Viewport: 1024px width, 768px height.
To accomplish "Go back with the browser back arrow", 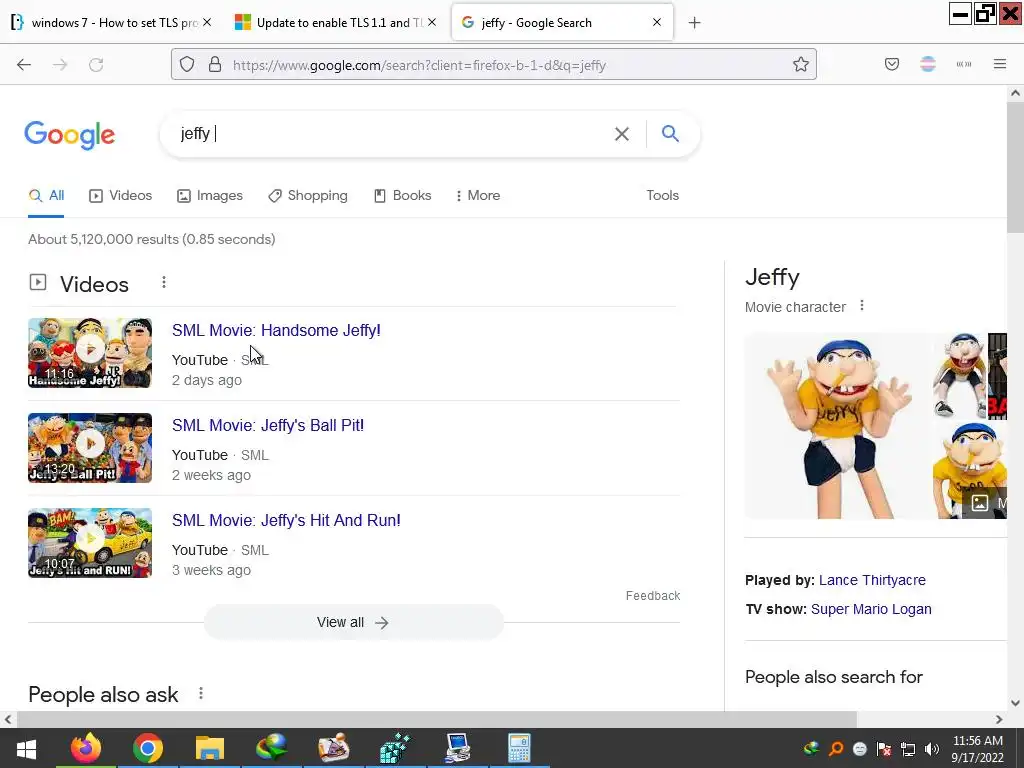I will click(24, 65).
